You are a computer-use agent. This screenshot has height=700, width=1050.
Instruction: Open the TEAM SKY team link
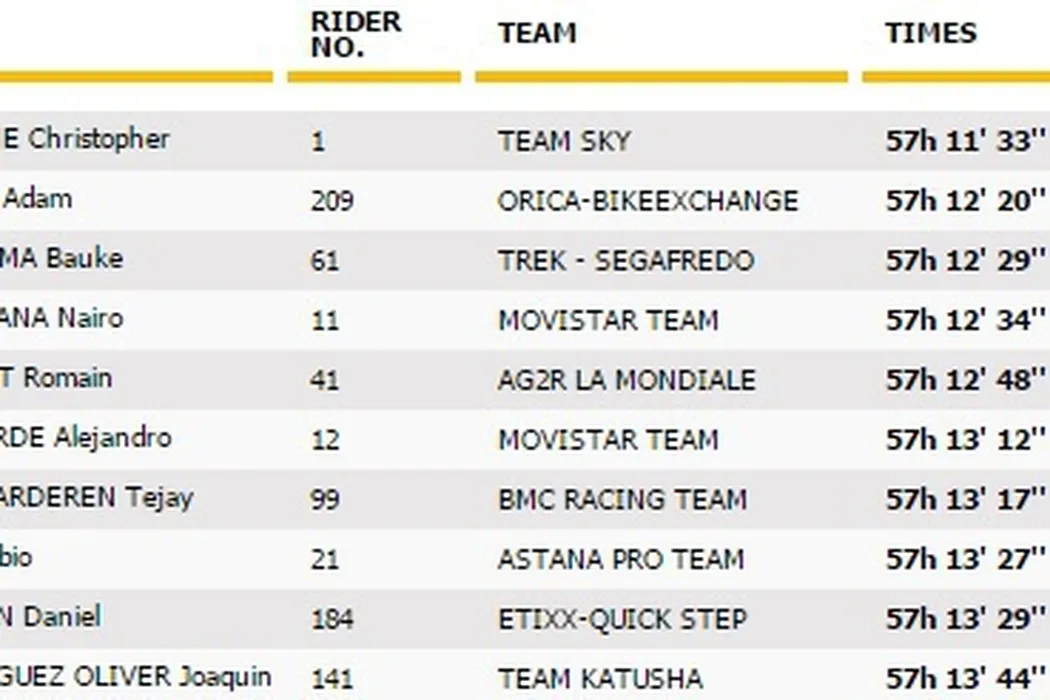coord(564,141)
